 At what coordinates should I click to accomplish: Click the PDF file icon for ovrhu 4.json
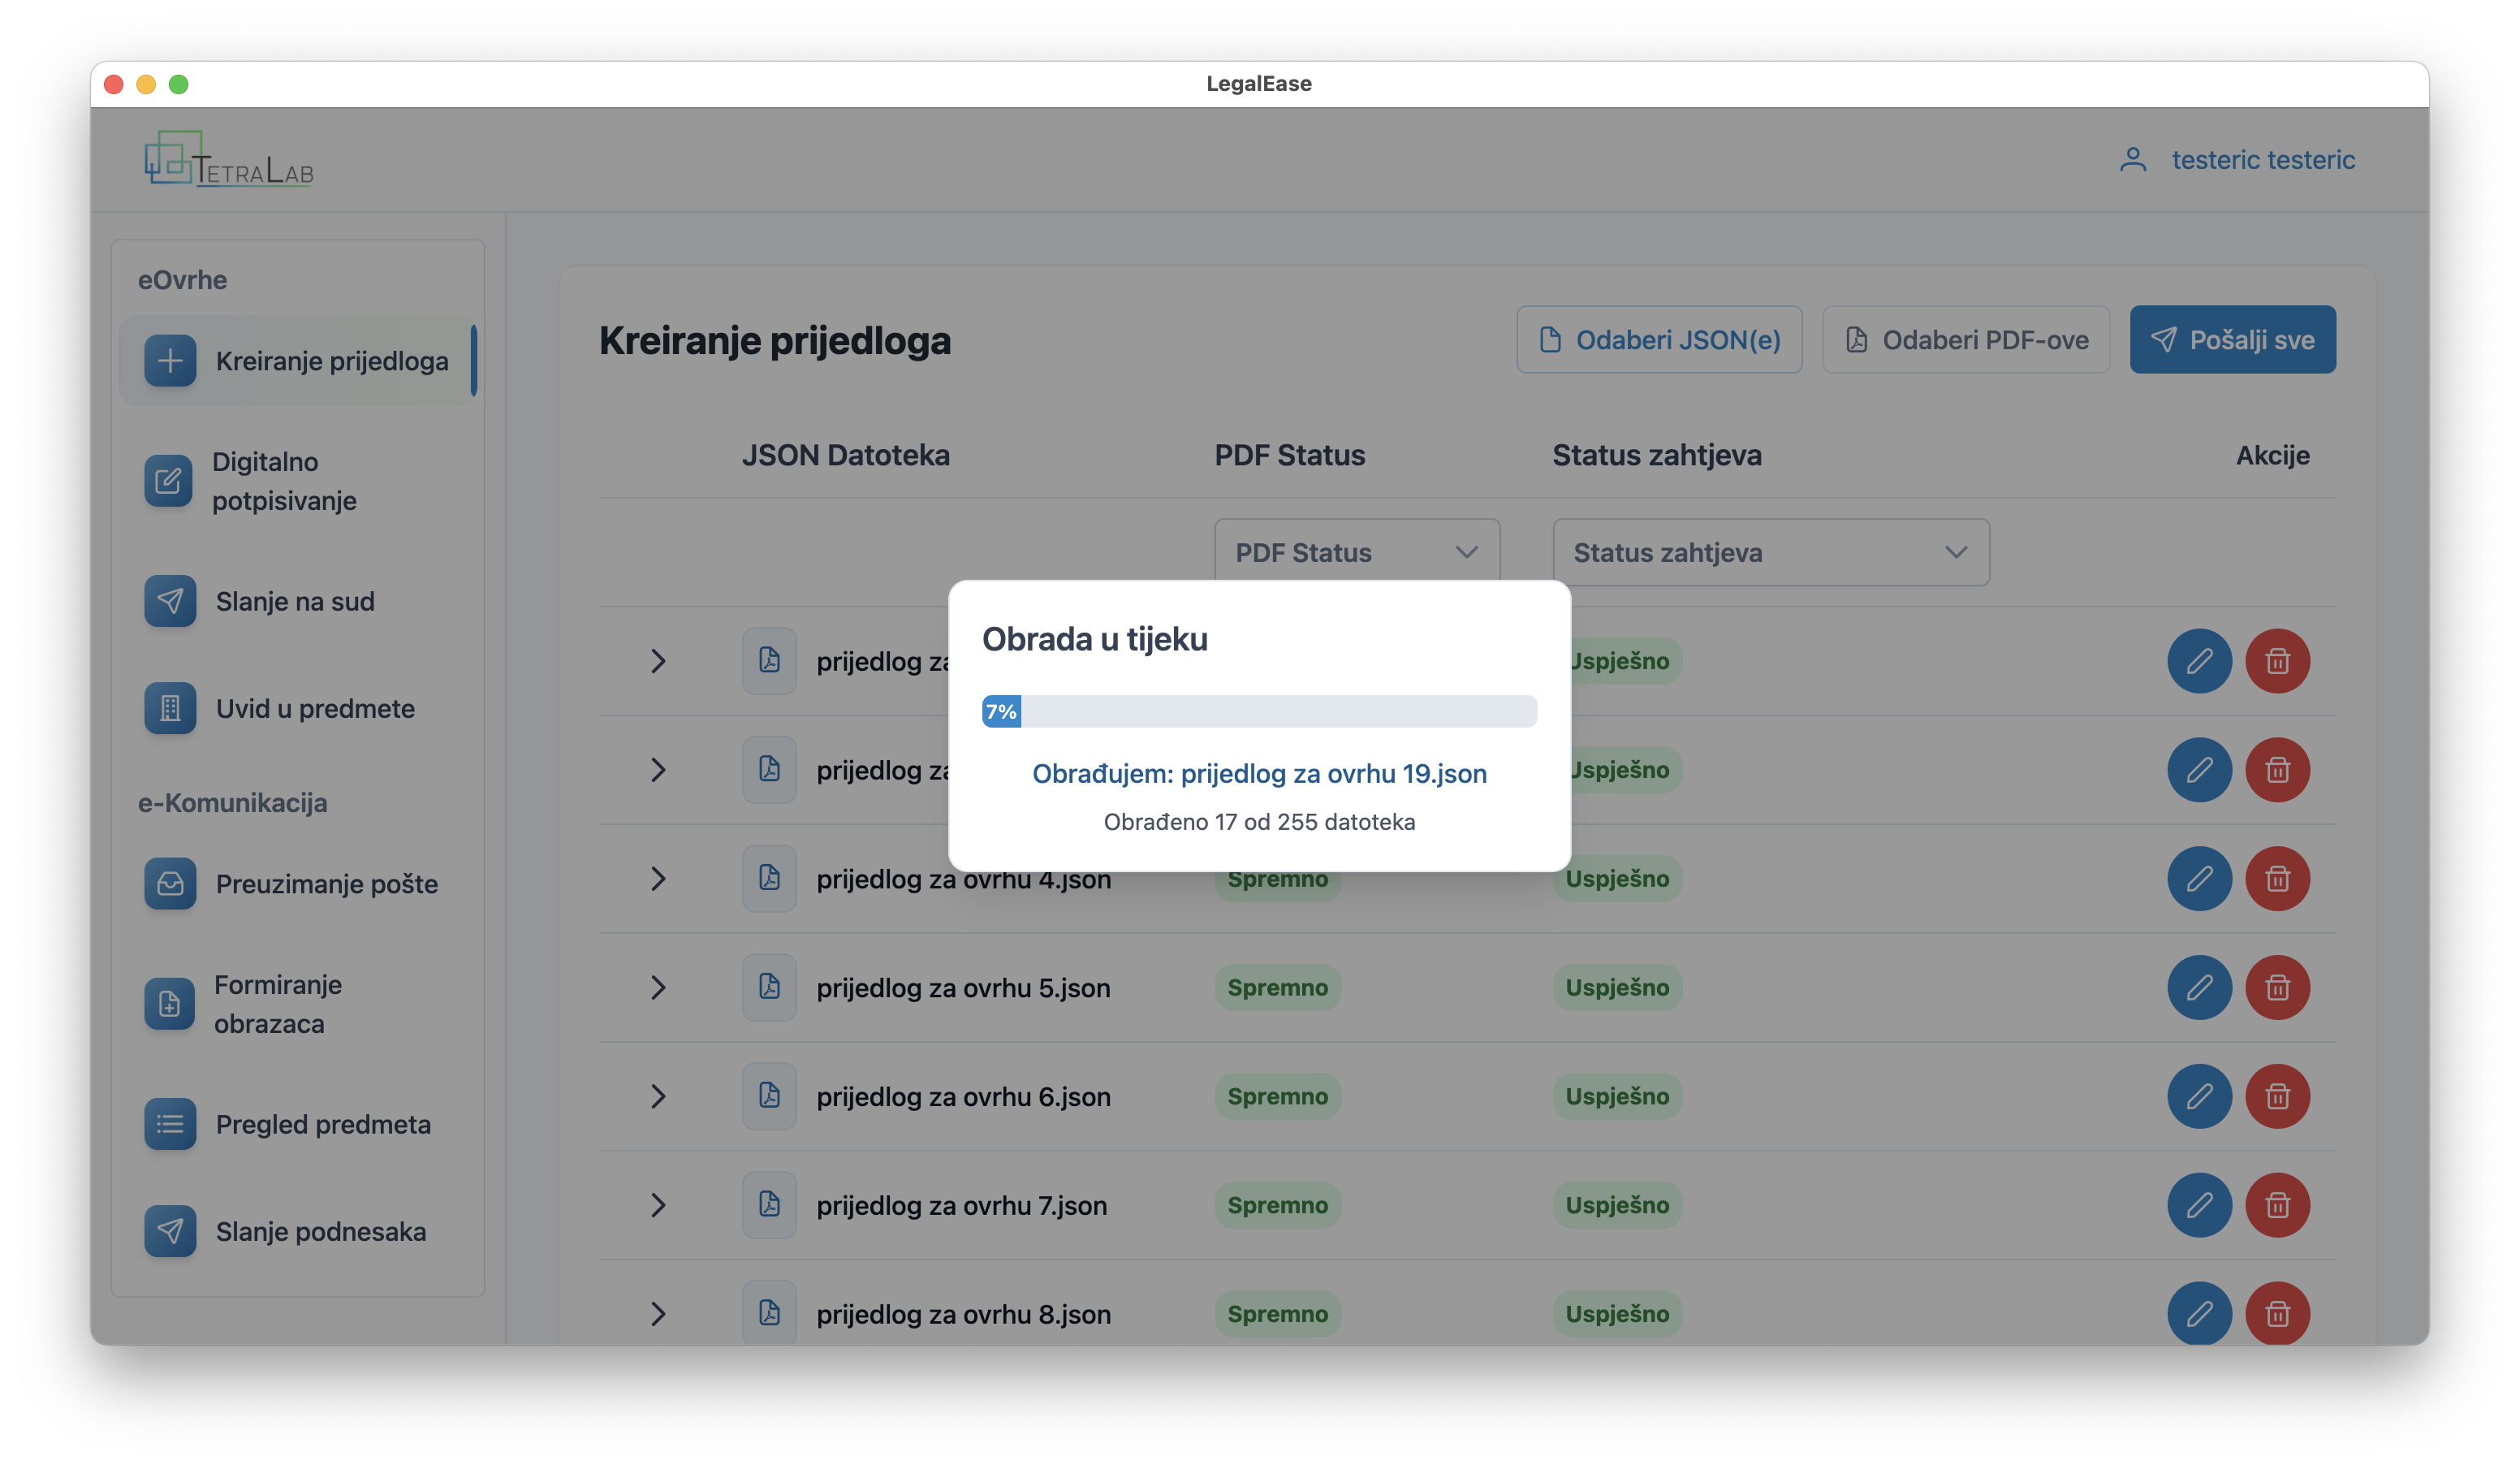[x=769, y=878]
